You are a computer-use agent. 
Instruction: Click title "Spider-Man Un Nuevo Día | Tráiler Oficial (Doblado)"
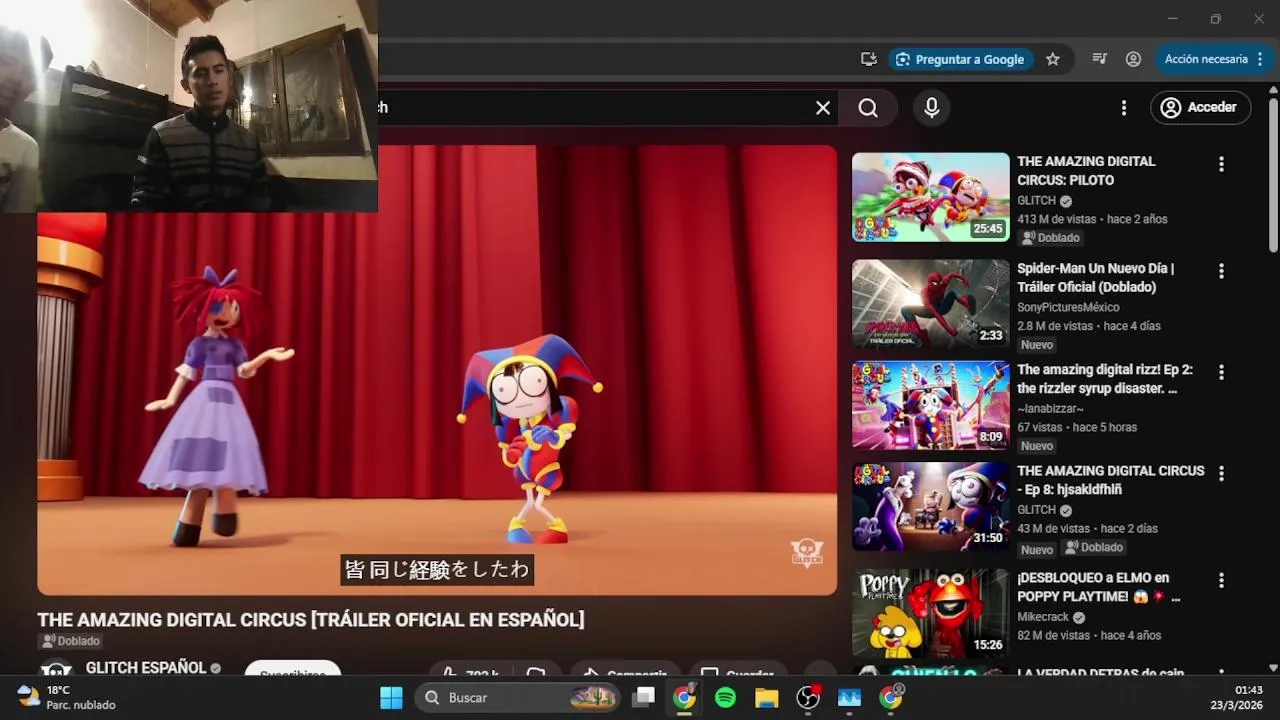click(1096, 277)
